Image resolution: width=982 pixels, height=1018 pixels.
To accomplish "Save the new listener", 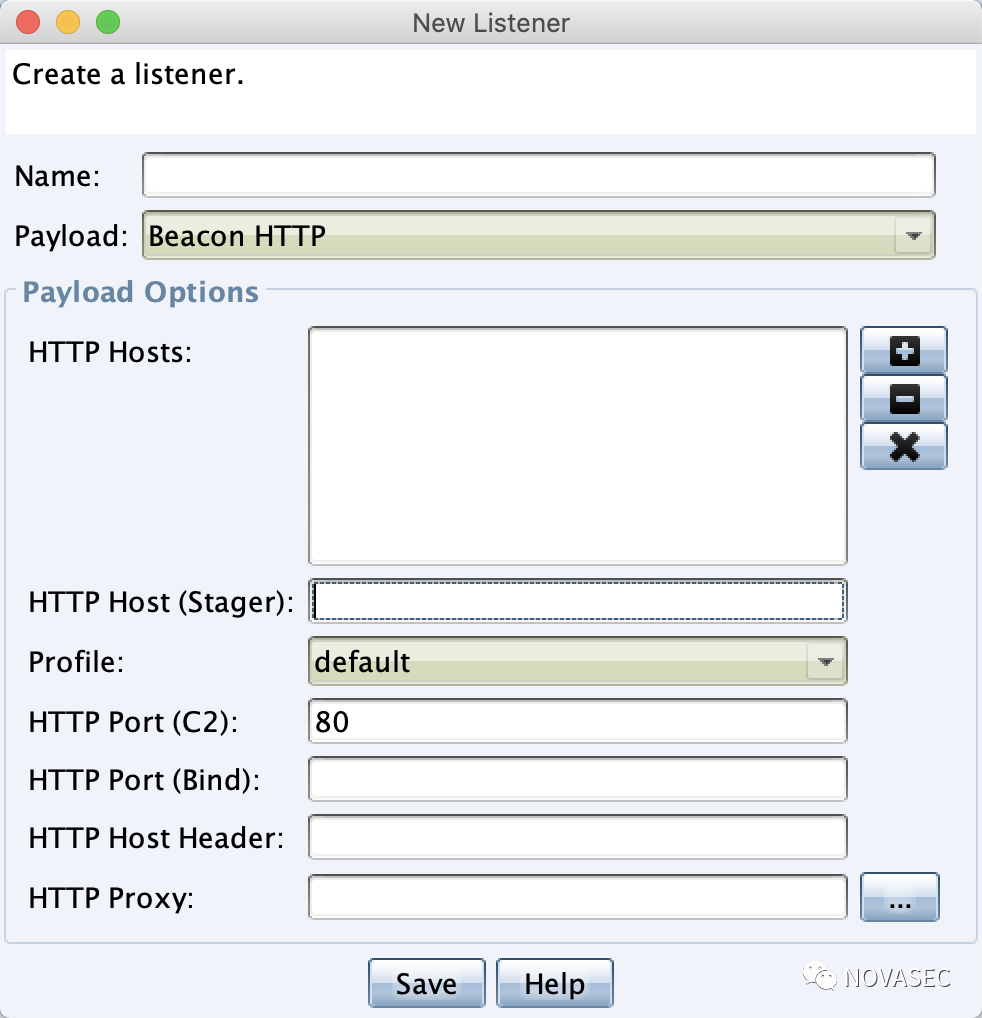I will click(x=427, y=983).
